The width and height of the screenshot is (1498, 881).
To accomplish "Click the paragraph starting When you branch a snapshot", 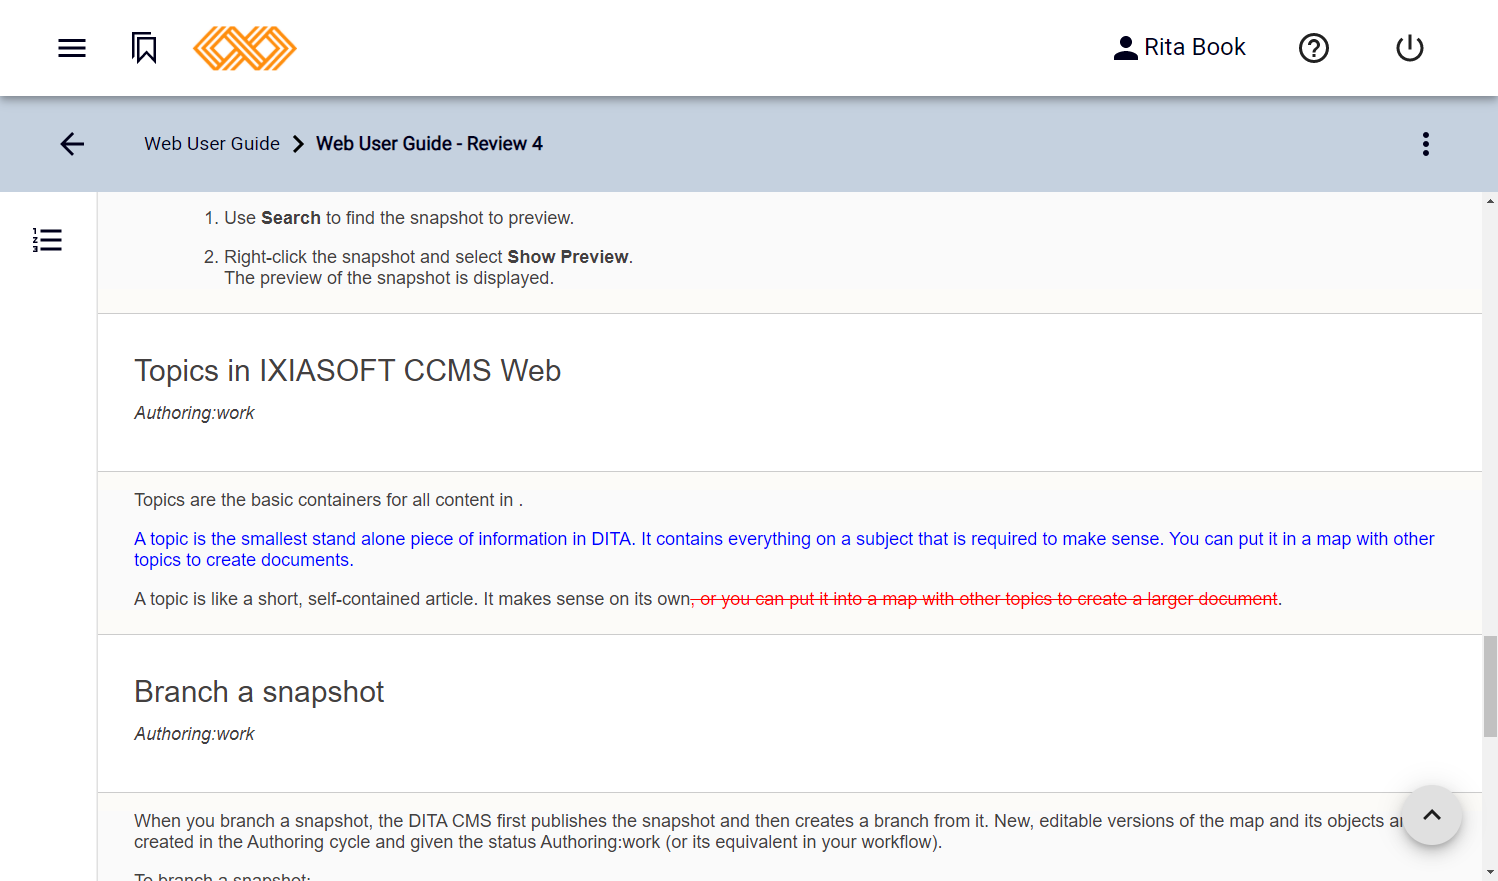I will click(768, 831).
